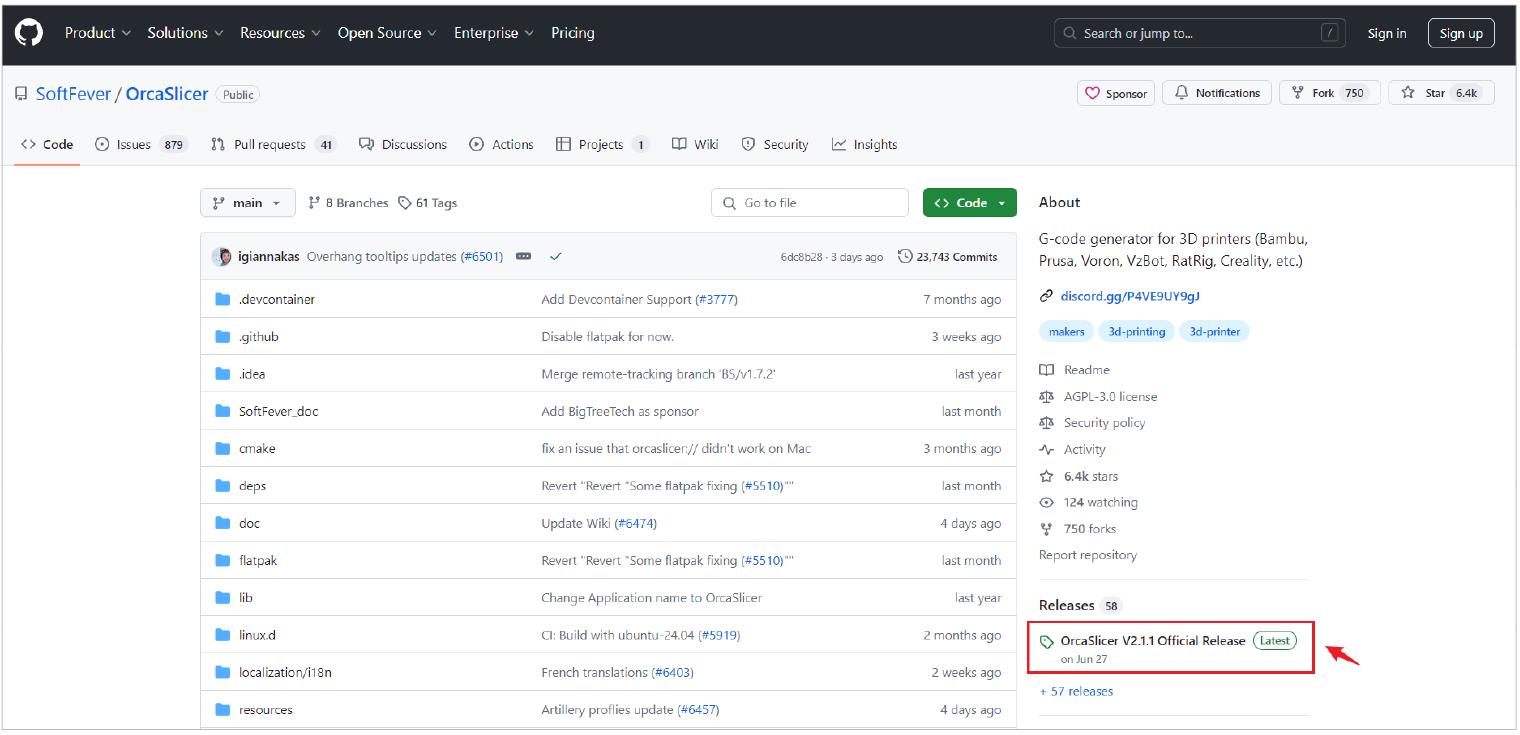Open the SoftFever_doc folder
This screenshot has width=1520, height=735.
279,411
